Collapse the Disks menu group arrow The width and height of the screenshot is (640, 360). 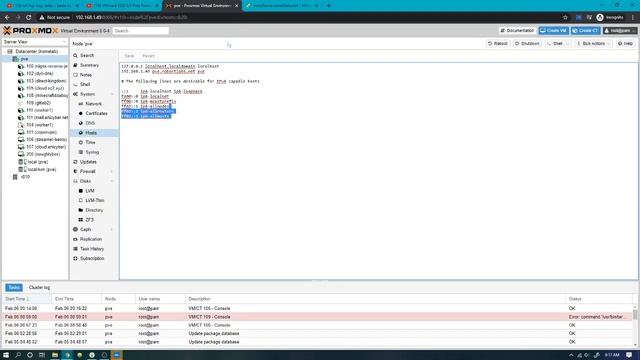(x=112, y=181)
